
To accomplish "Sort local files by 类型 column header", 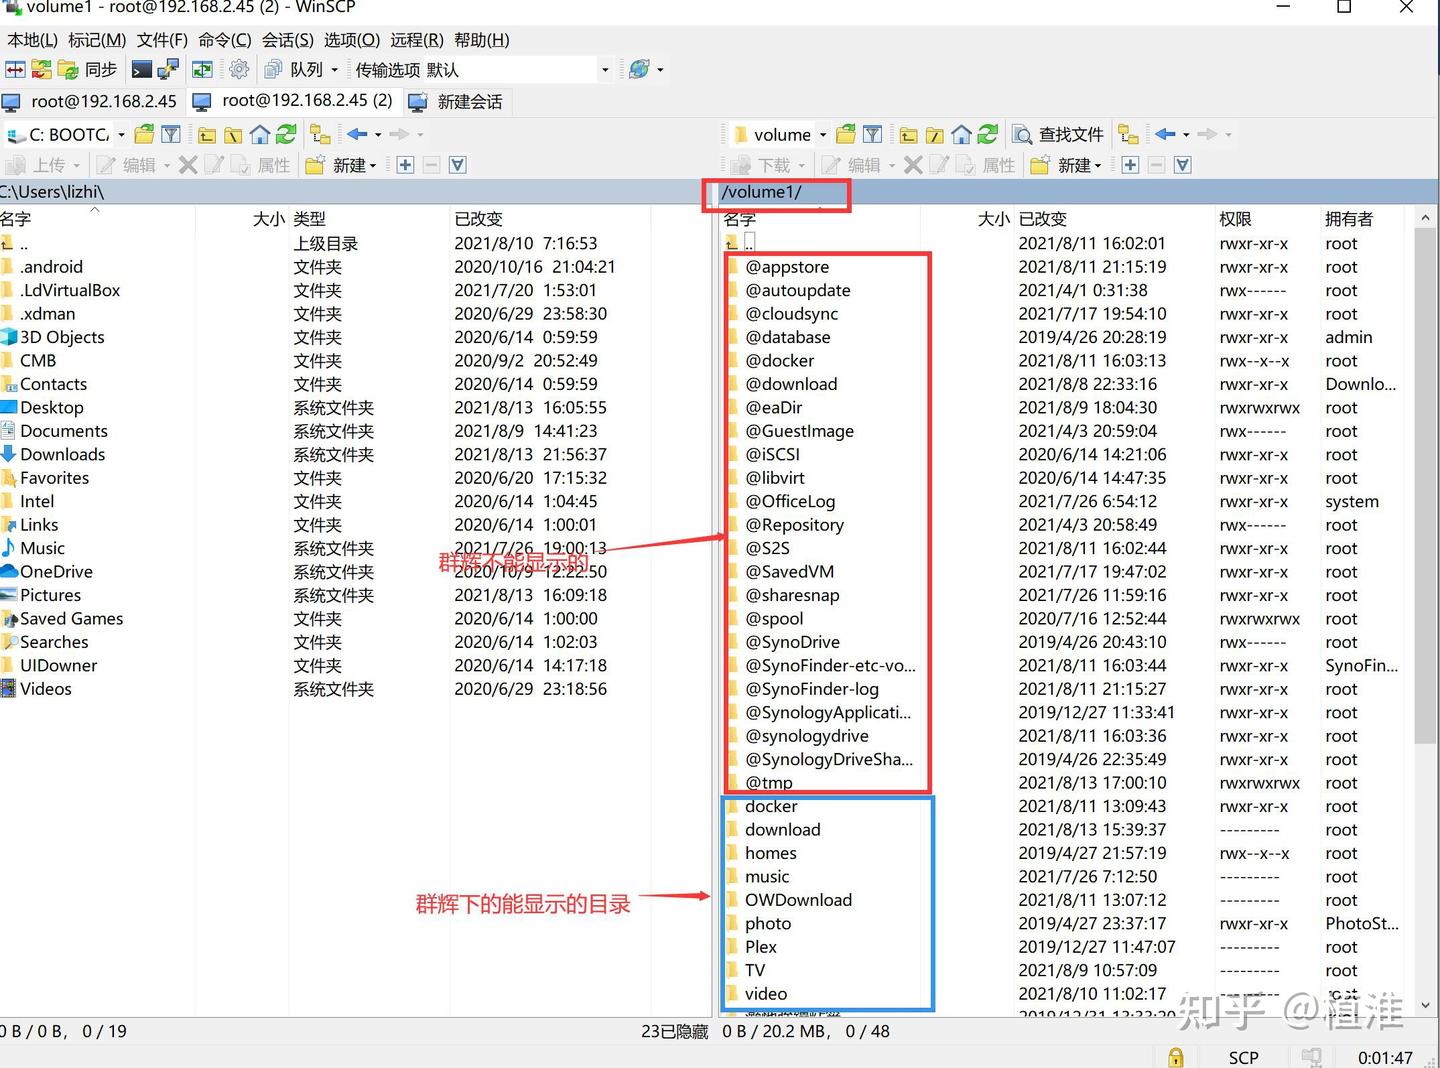I will 369,219.
